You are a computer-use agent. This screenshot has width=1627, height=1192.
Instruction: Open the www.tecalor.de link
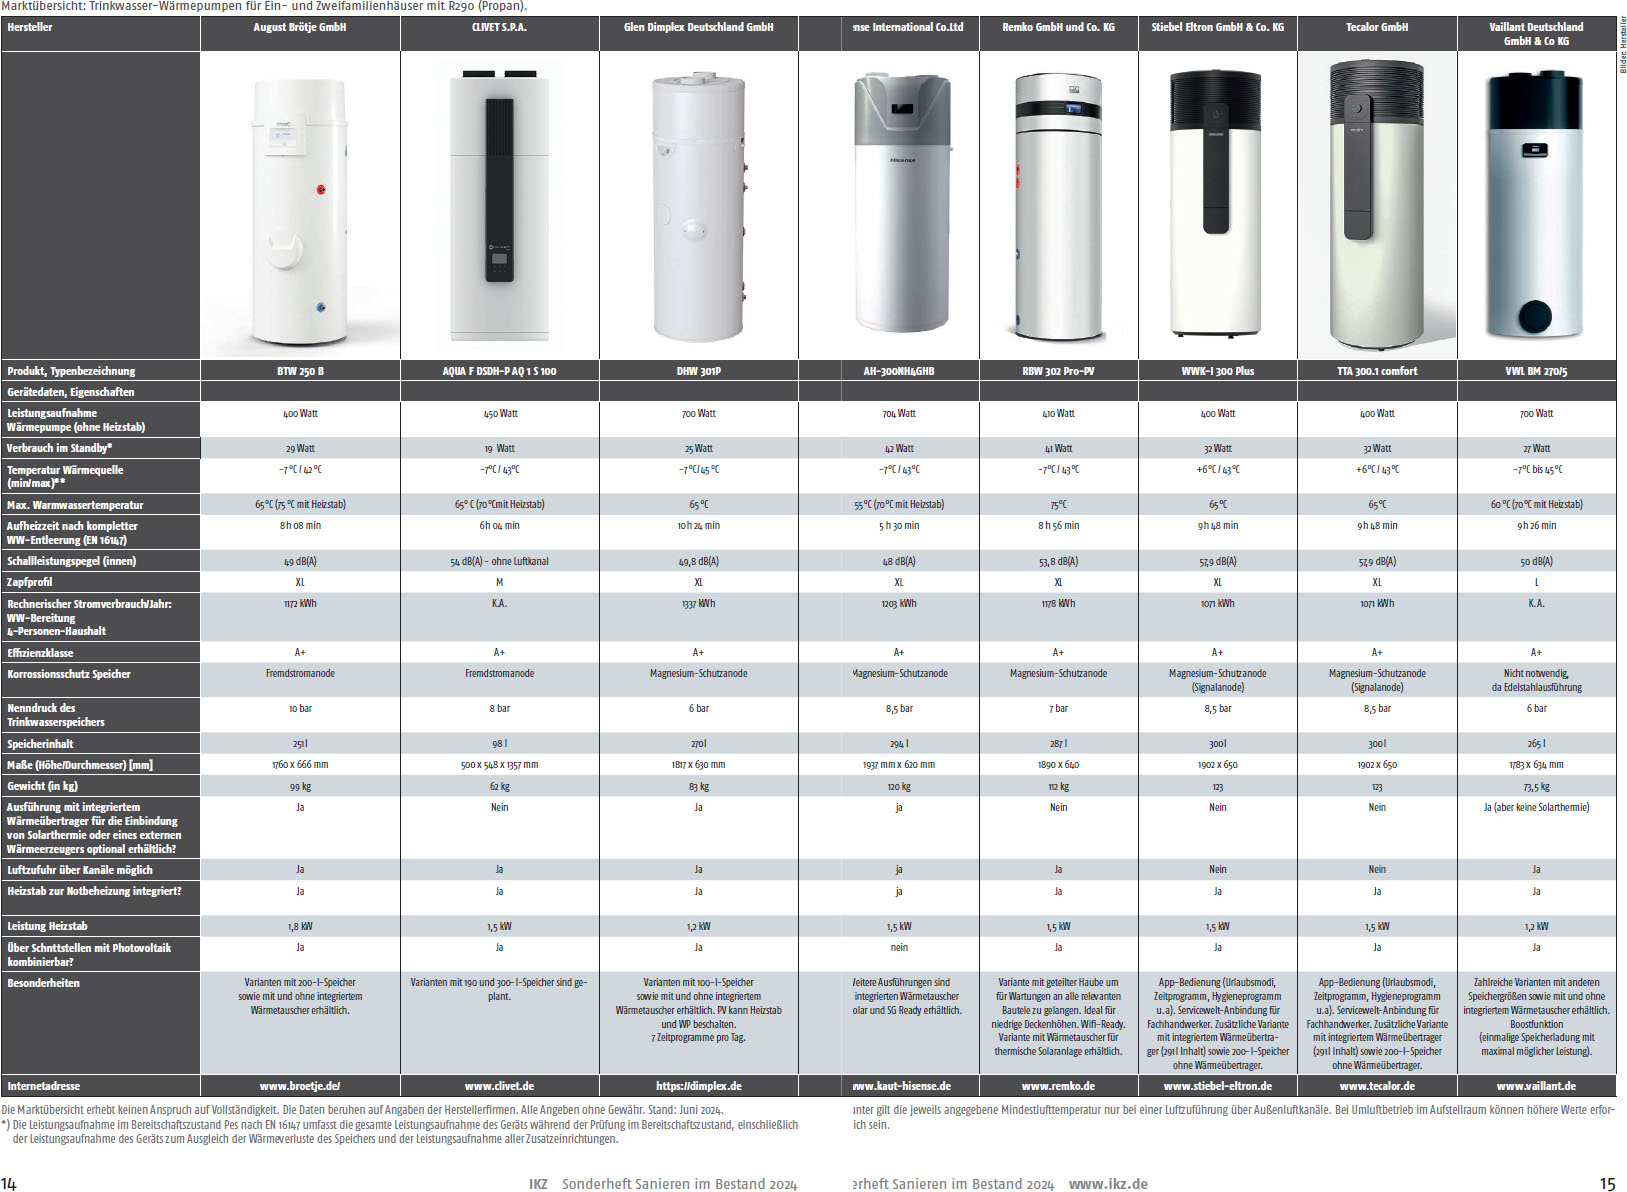1377,1086
